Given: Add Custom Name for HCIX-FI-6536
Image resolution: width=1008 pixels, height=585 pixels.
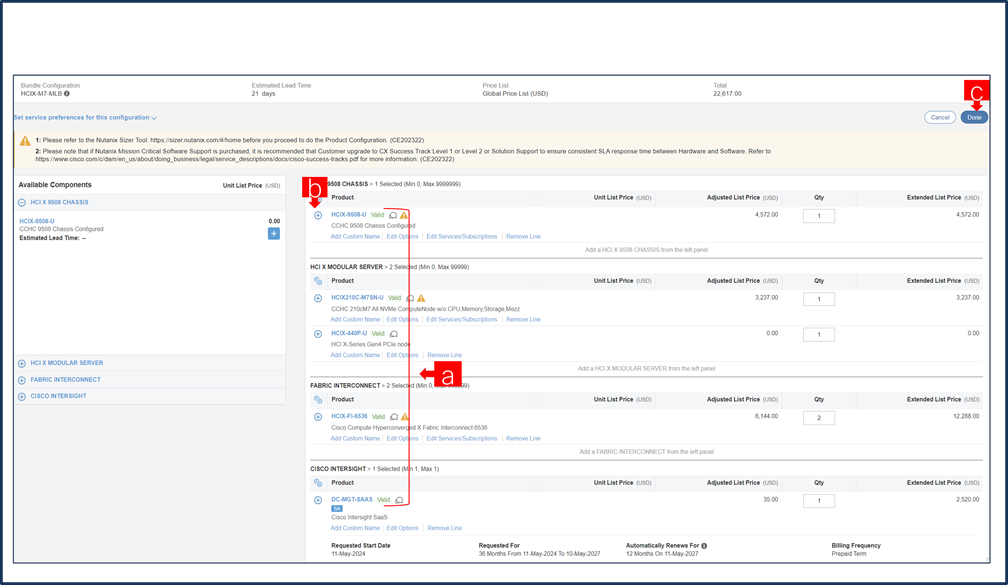Looking at the screenshot, I should coord(356,438).
